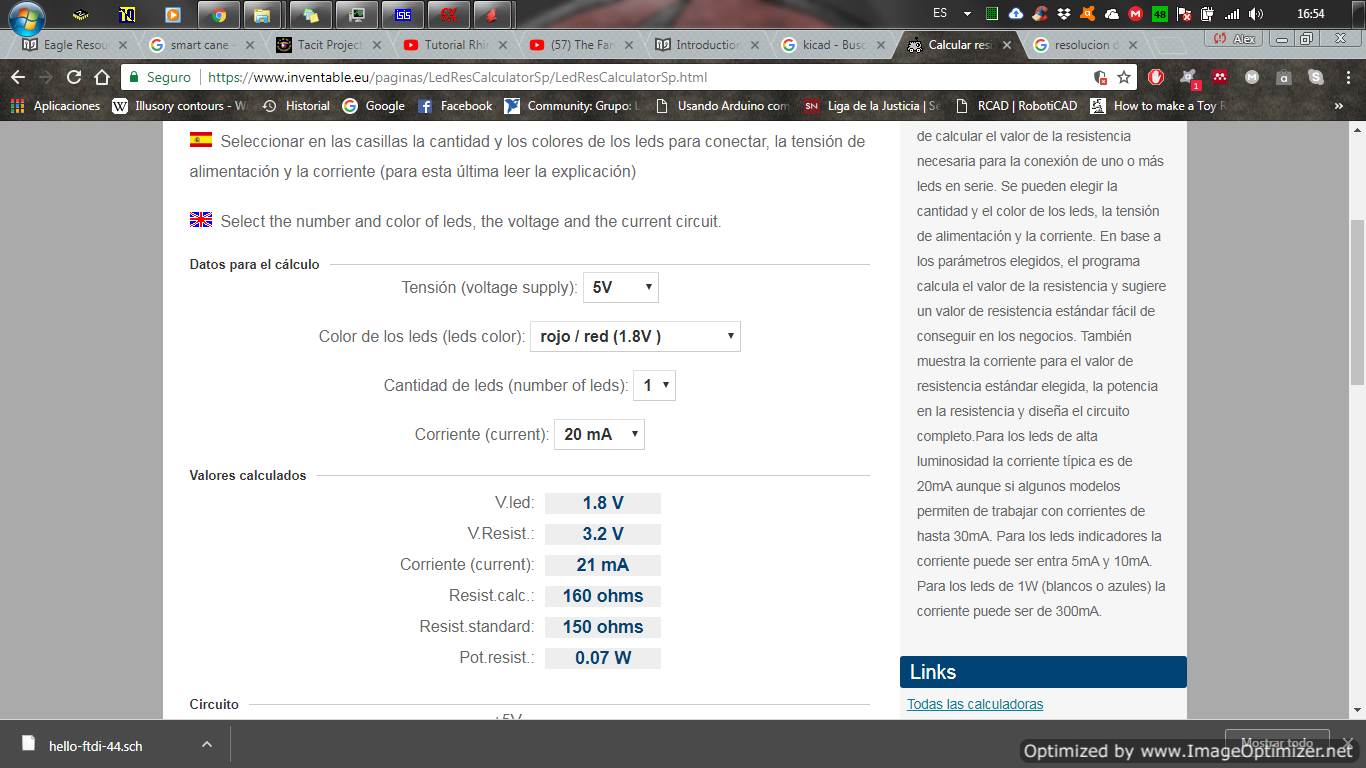Click the page vertical scrollbar thumb
The height and width of the screenshot is (768, 1366).
pyautogui.click(x=1357, y=303)
